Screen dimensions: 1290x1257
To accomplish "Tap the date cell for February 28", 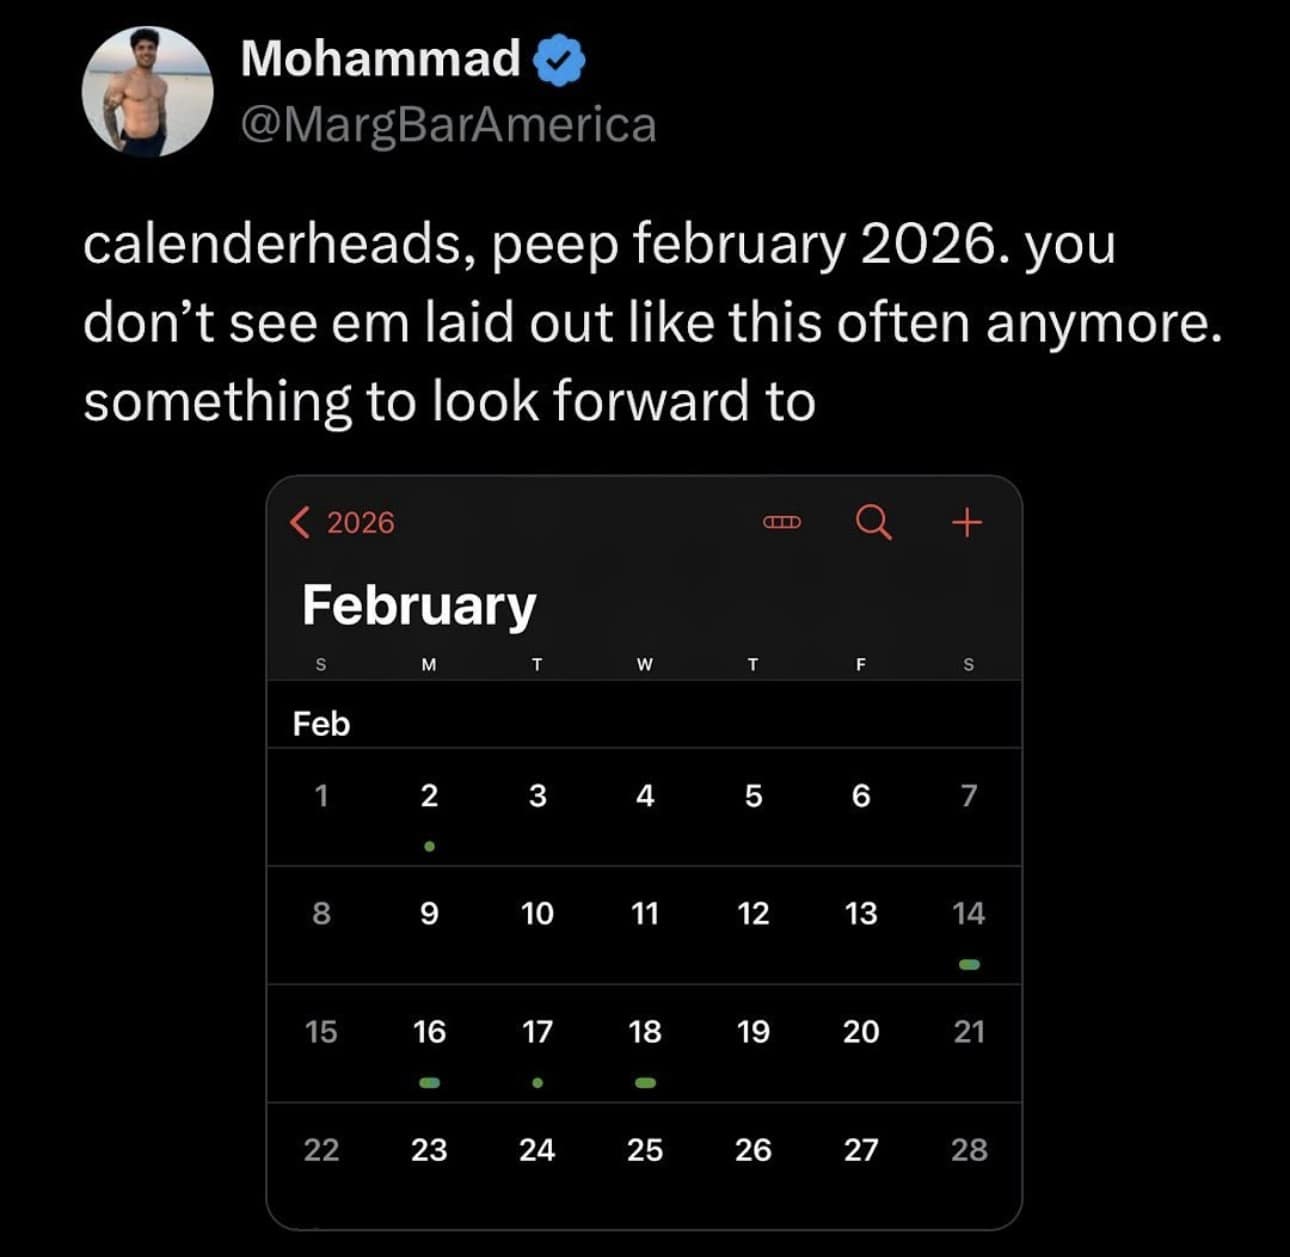I will 969,1150.
